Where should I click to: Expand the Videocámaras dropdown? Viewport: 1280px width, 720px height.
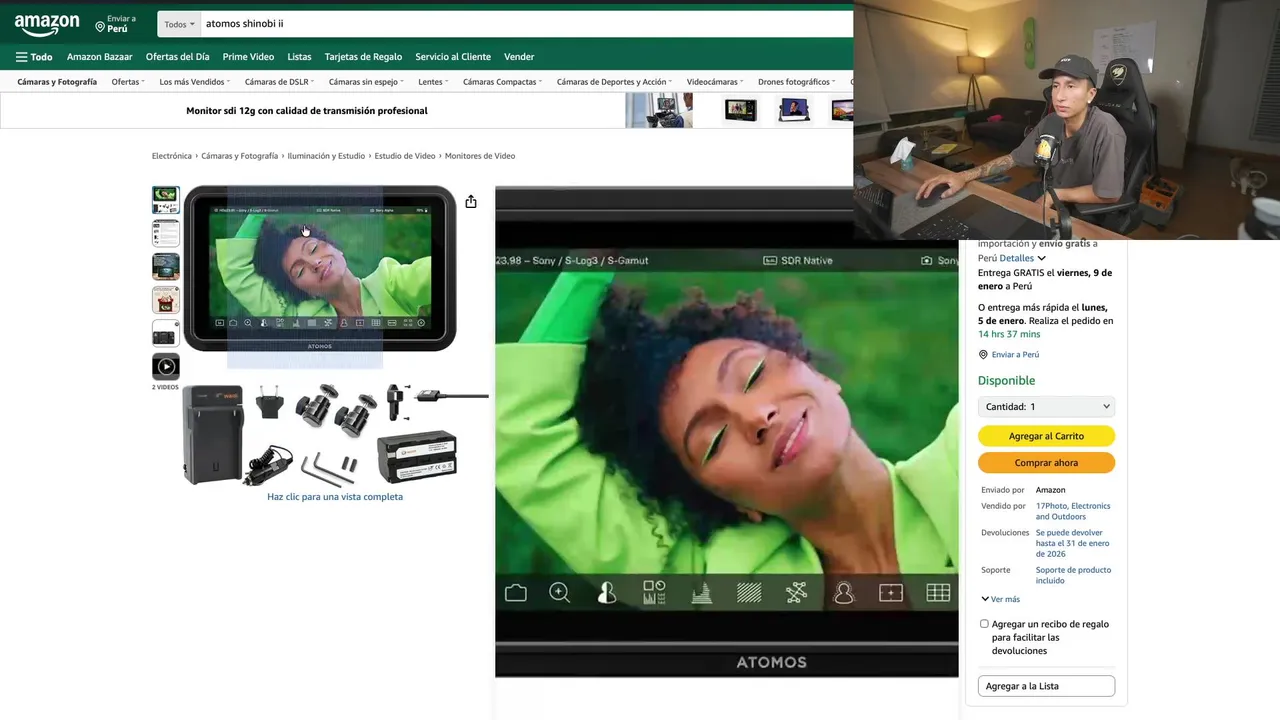click(x=715, y=82)
